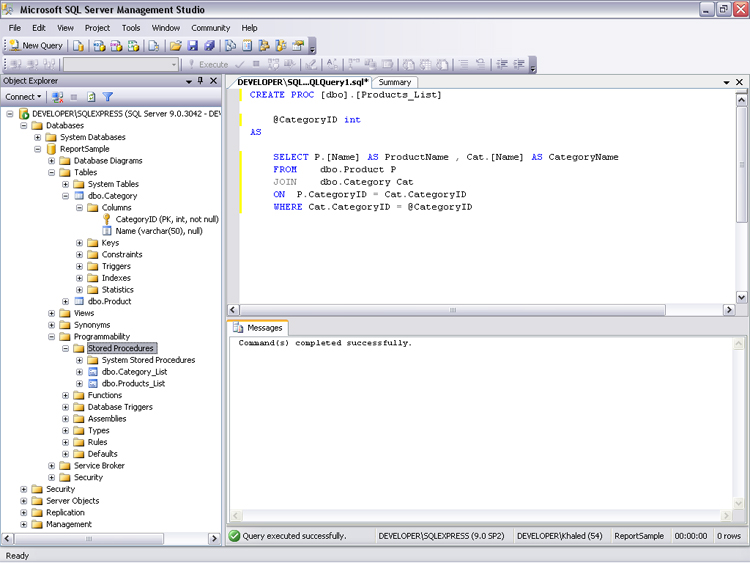
Task: Select the Views folder
Action: pos(84,313)
